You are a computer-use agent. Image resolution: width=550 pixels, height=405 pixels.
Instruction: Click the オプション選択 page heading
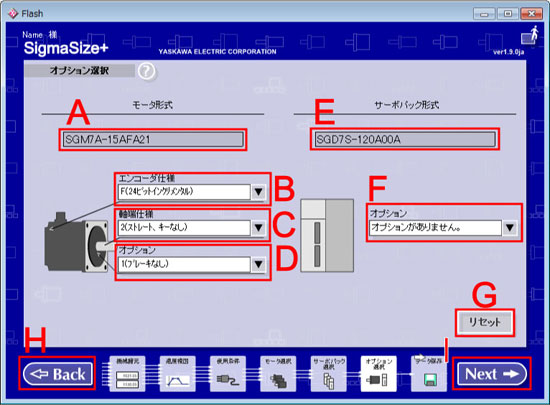click(x=79, y=70)
